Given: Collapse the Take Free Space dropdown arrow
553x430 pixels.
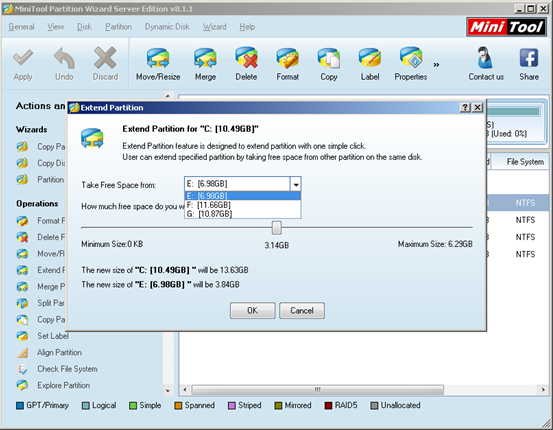Looking at the screenshot, I should [296, 184].
